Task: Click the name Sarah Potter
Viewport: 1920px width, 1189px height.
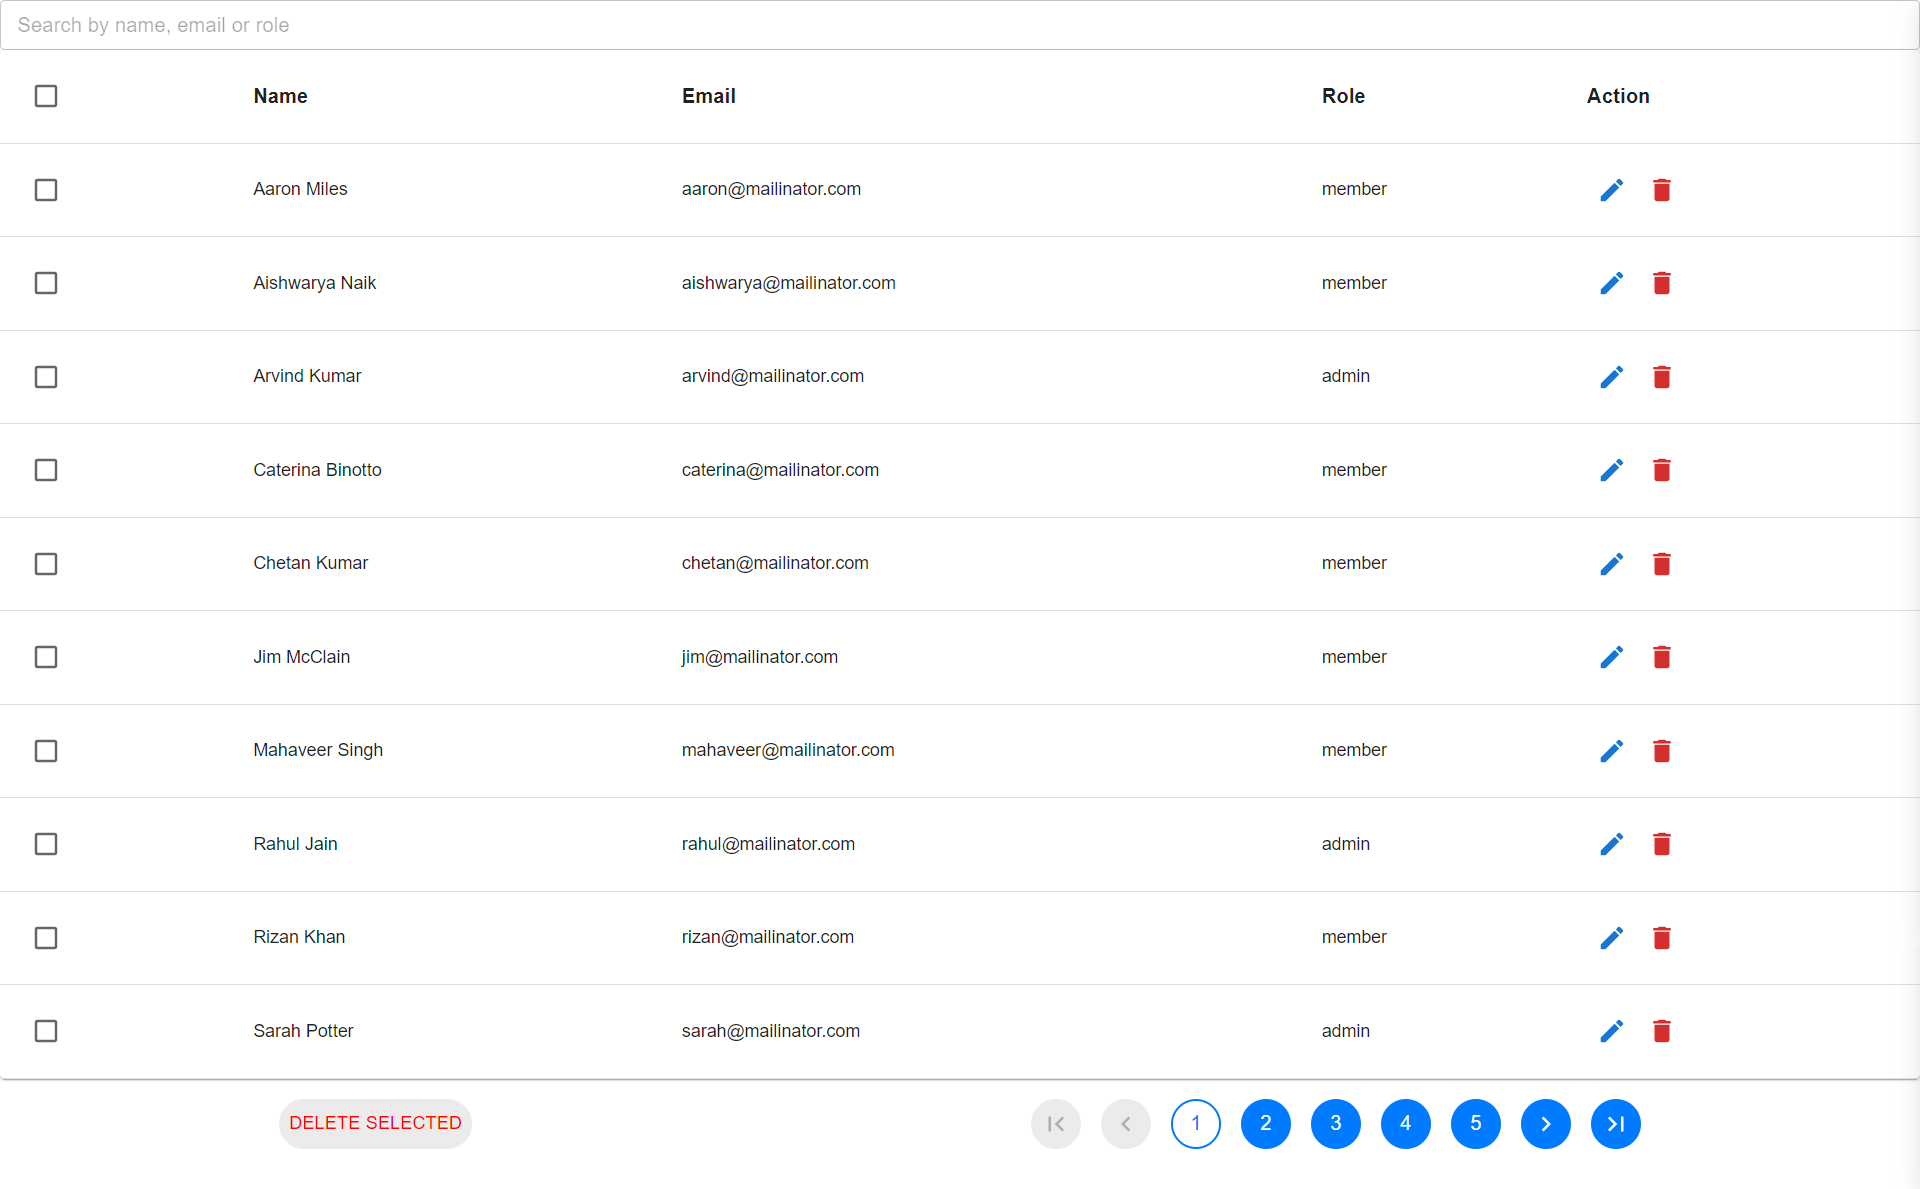Action: point(303,1031)
